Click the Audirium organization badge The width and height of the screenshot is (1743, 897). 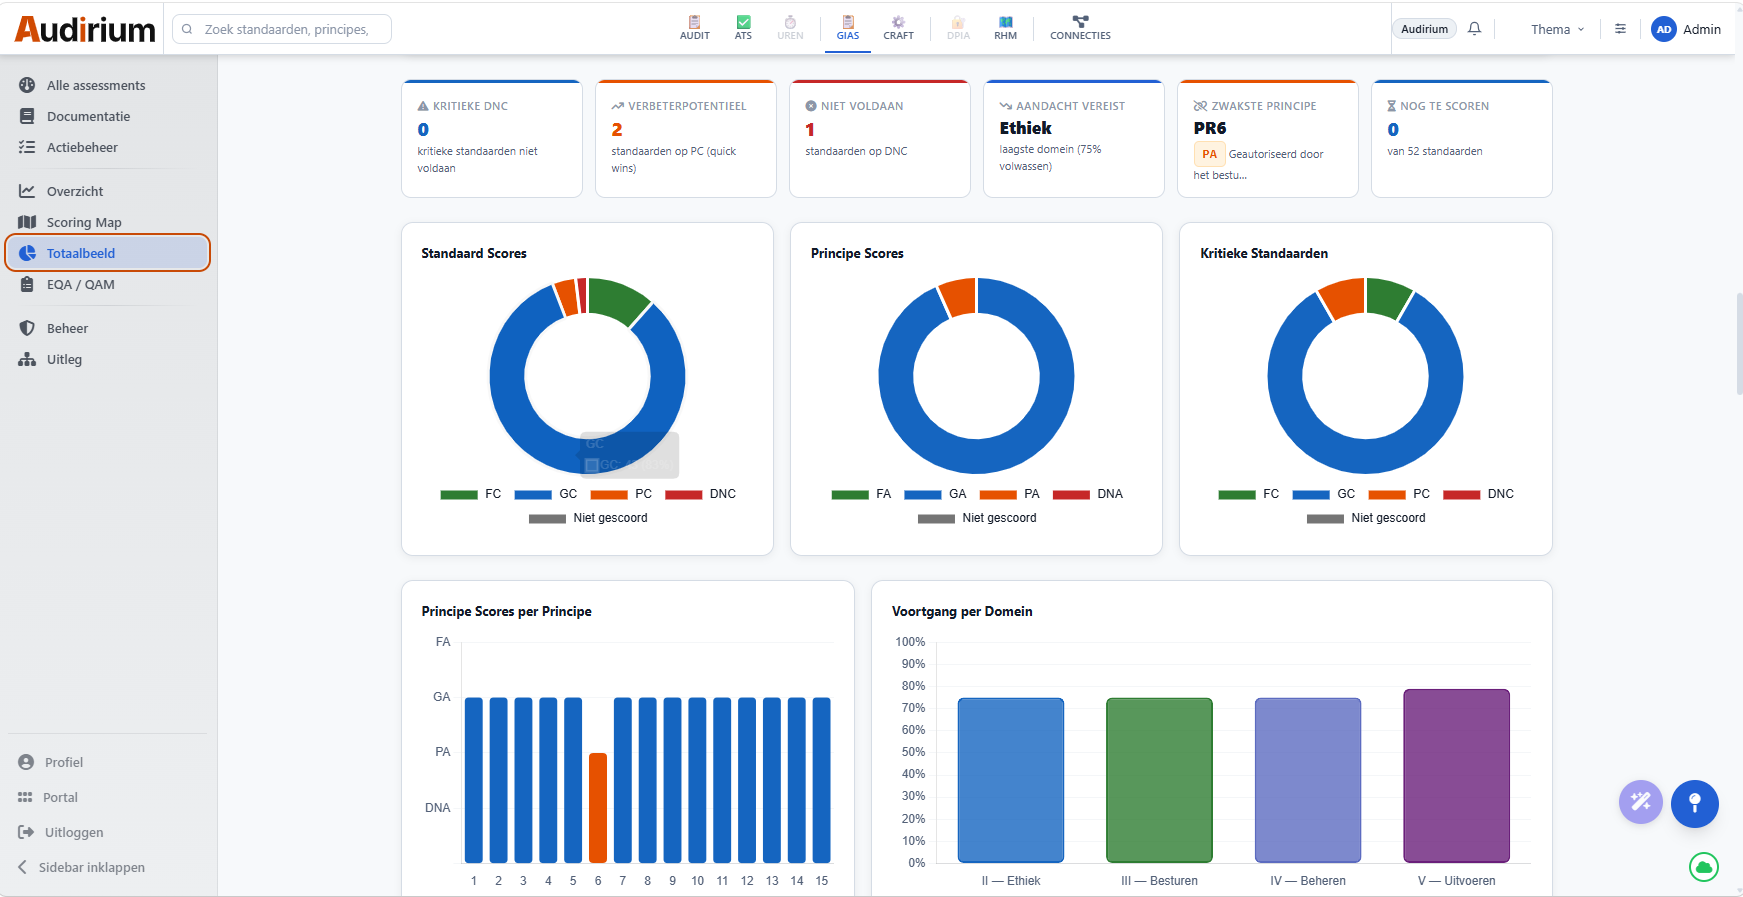click(x=1424, y=29)
